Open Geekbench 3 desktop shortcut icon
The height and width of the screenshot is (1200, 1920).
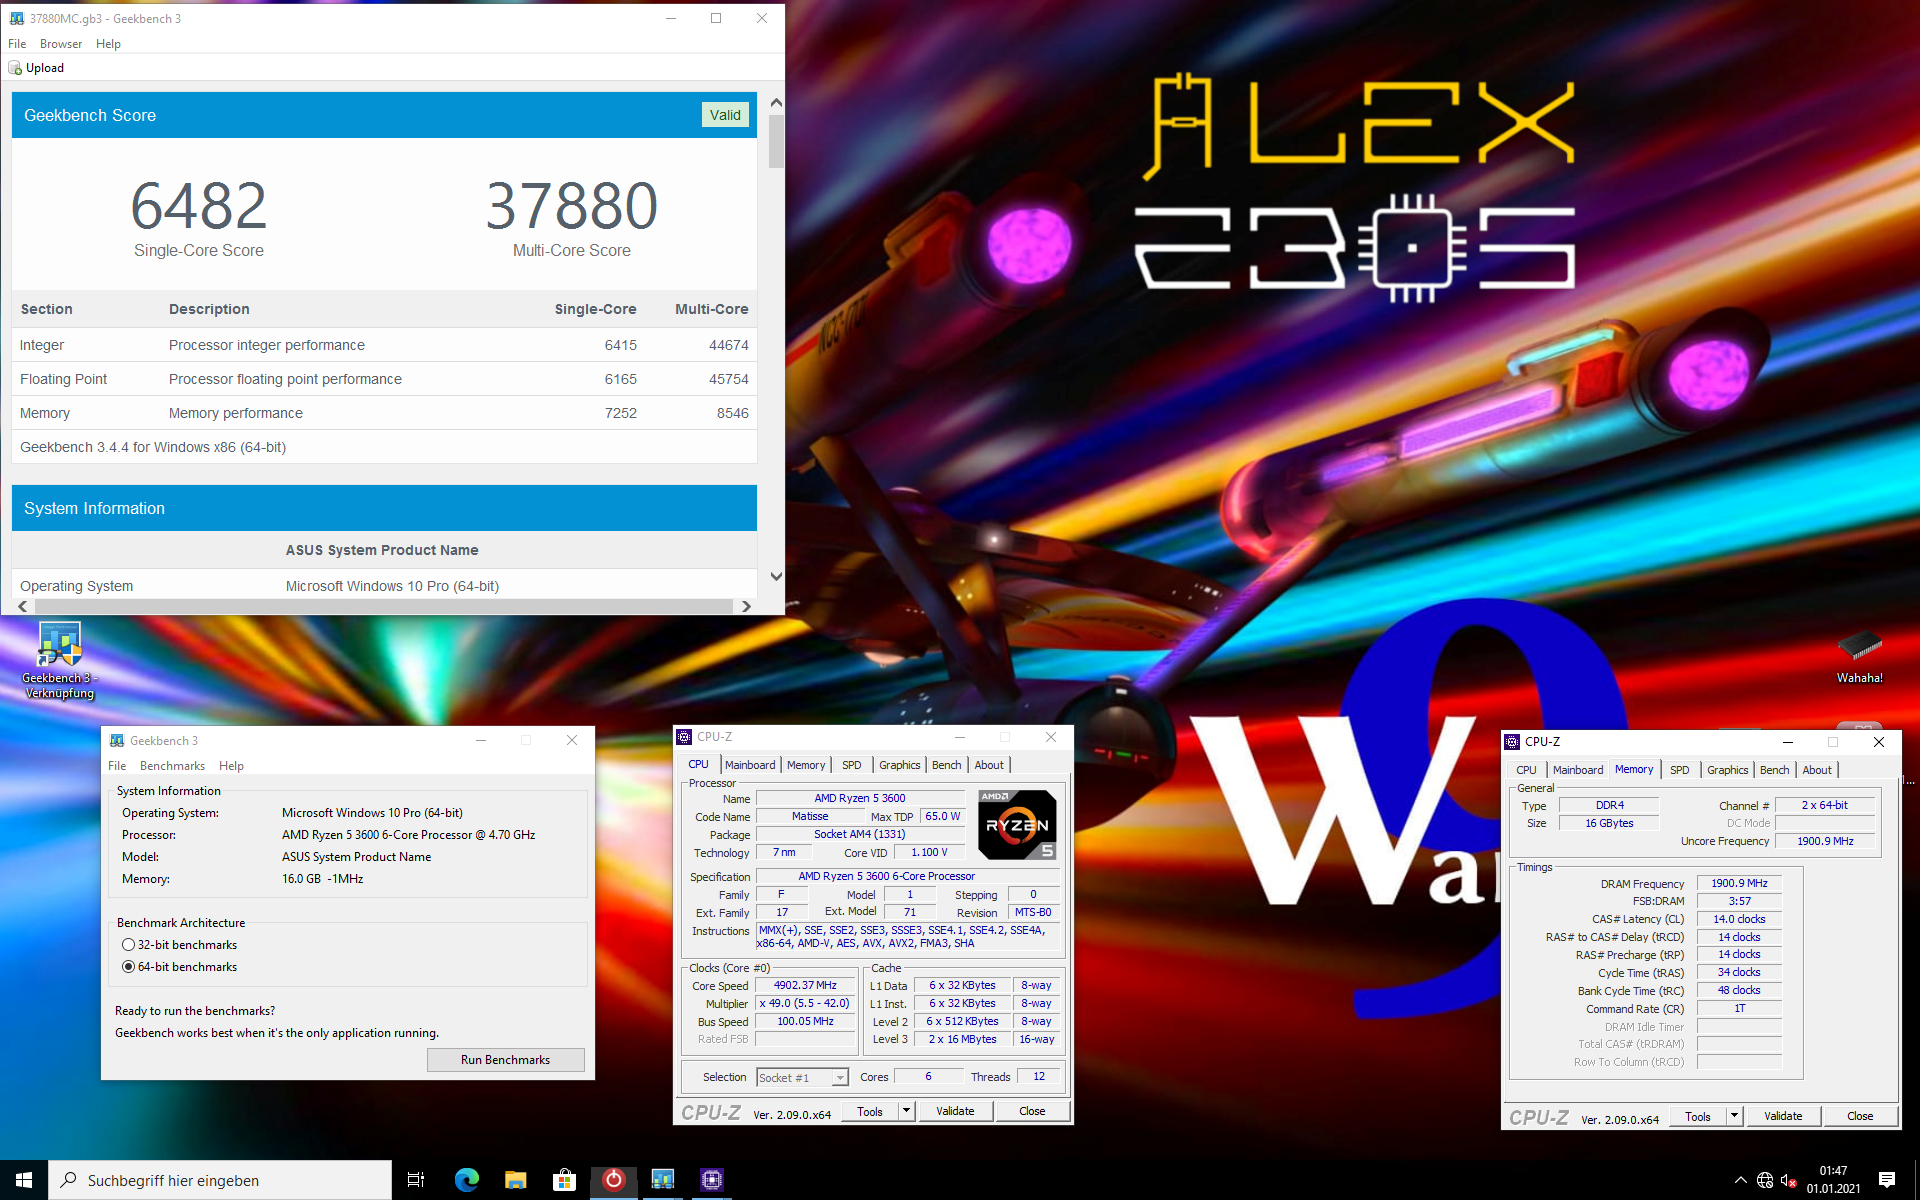(x=59, y=645)
